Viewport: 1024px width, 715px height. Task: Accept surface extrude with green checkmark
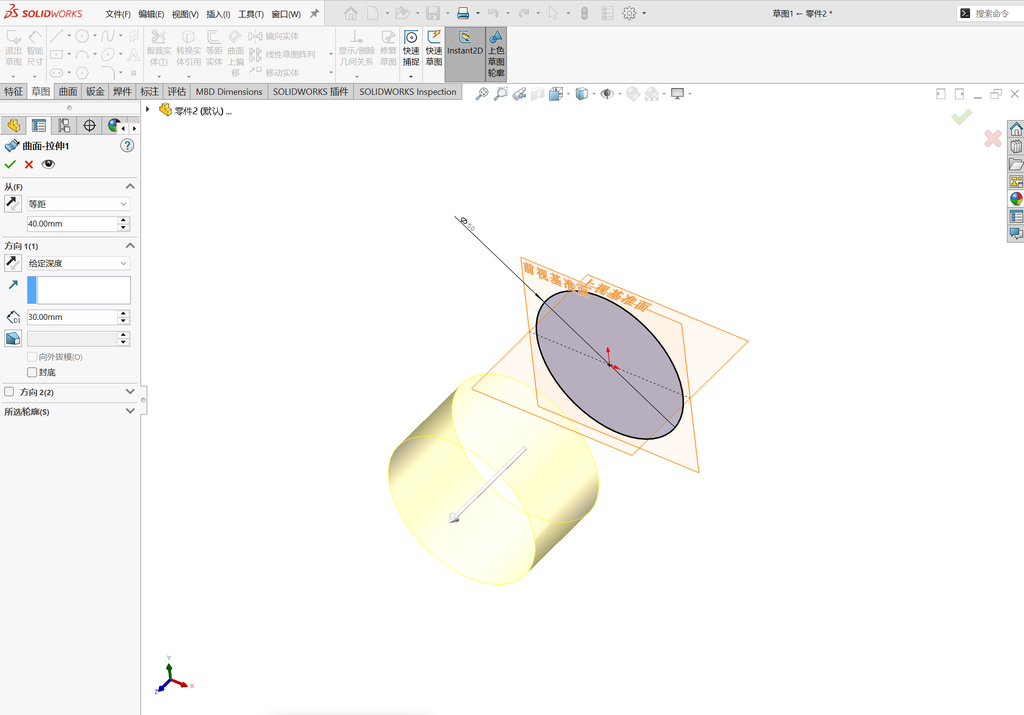[x=10, y=165]
